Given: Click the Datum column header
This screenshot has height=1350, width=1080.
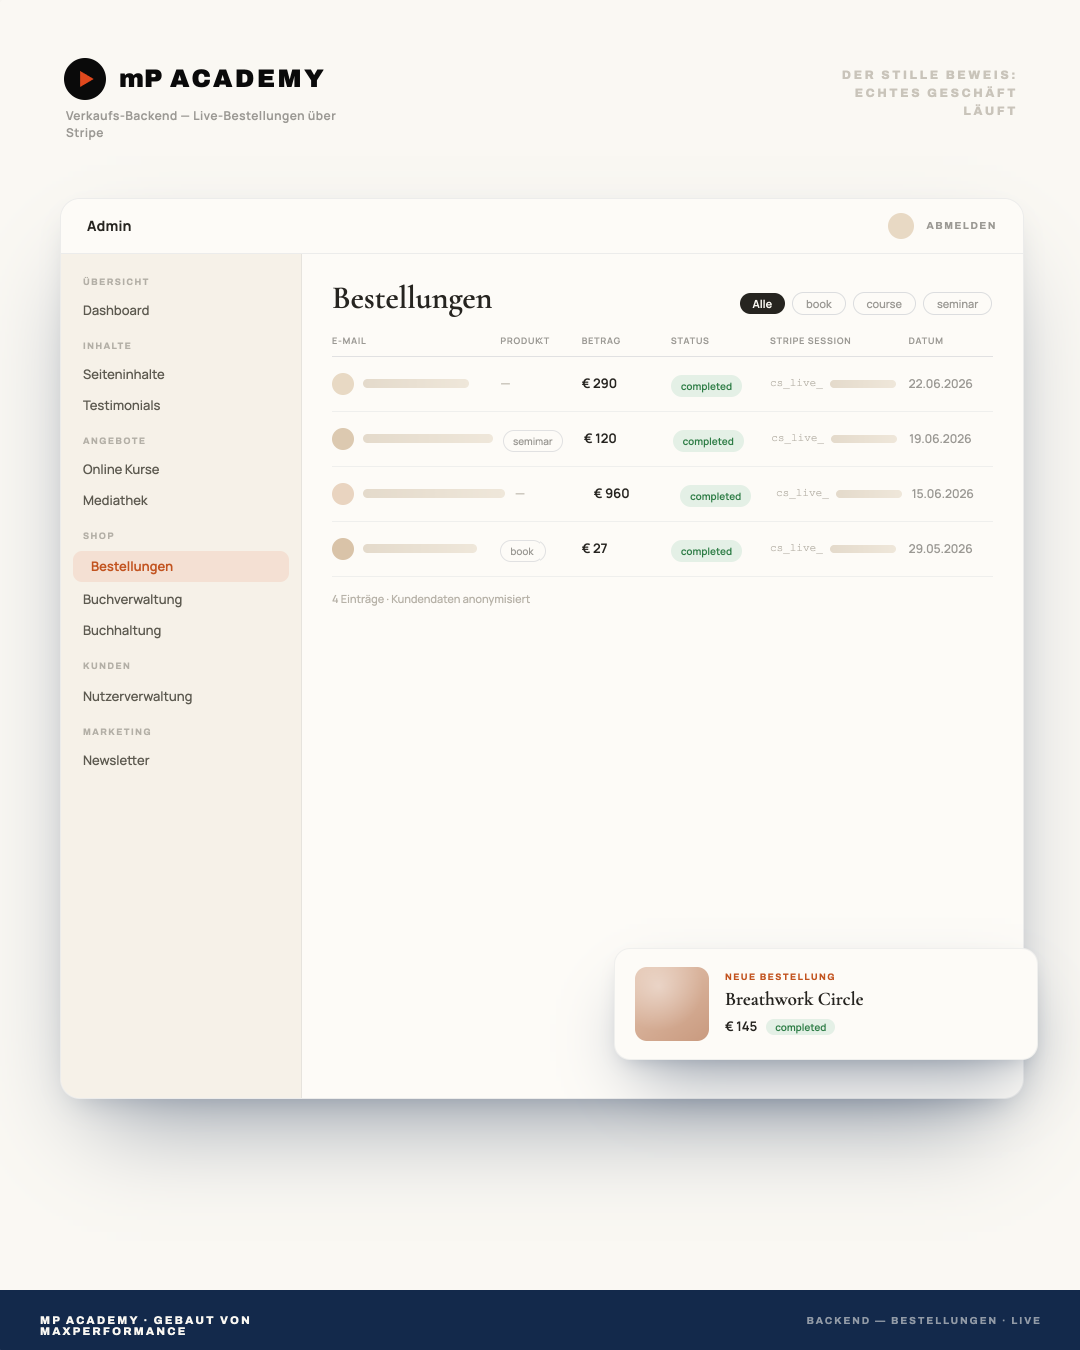Looking at the screenshot, I should point(926,341).
